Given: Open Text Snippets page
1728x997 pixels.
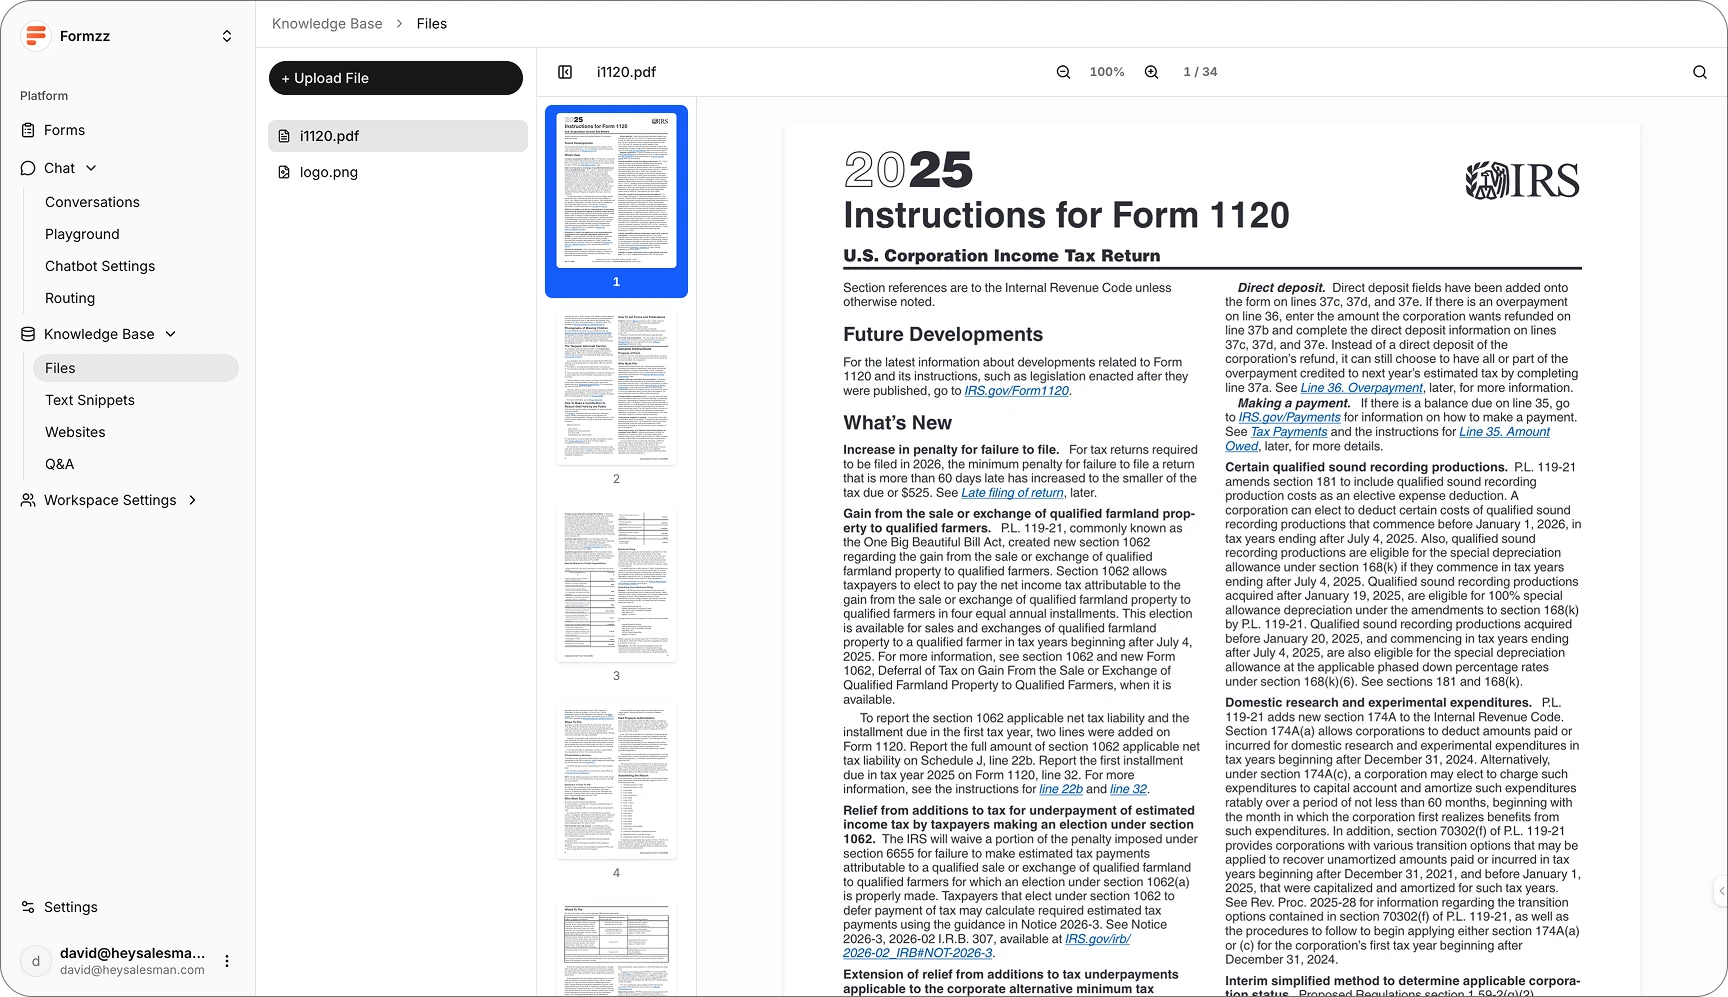Looking at the screenshot, I should pyautogui.click(x=90, y=400).
